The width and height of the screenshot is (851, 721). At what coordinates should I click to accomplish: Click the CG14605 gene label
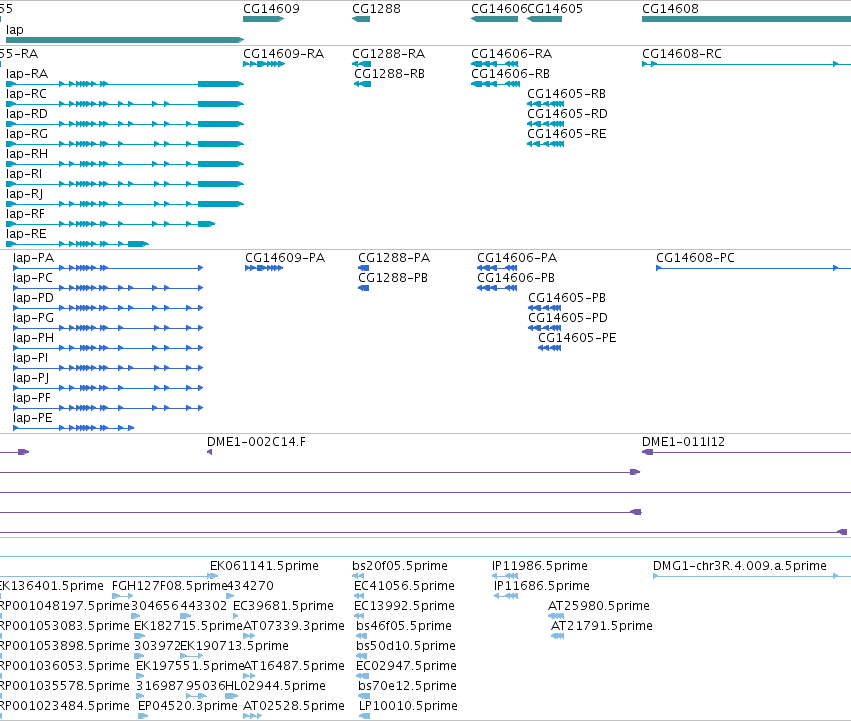[555, 9]
